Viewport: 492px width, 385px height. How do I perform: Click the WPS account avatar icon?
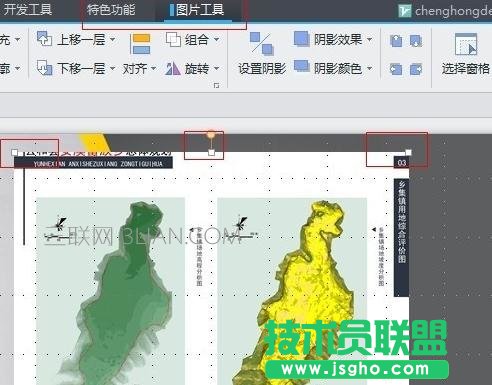(x=405, y=11)
